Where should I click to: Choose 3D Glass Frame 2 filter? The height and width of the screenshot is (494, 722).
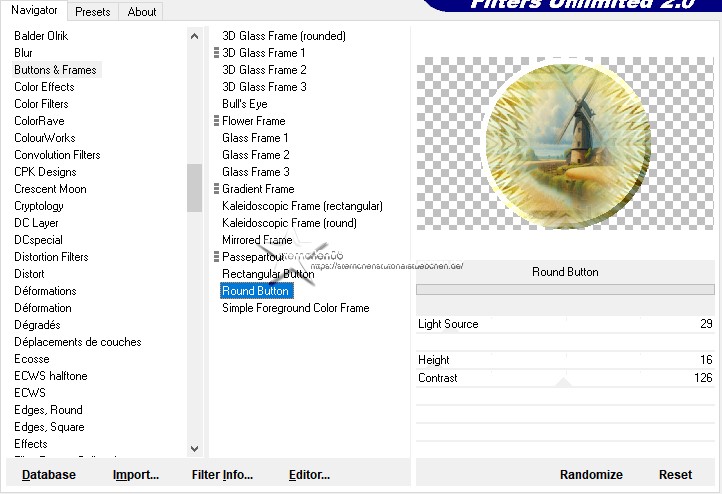[x=264, y=70]
